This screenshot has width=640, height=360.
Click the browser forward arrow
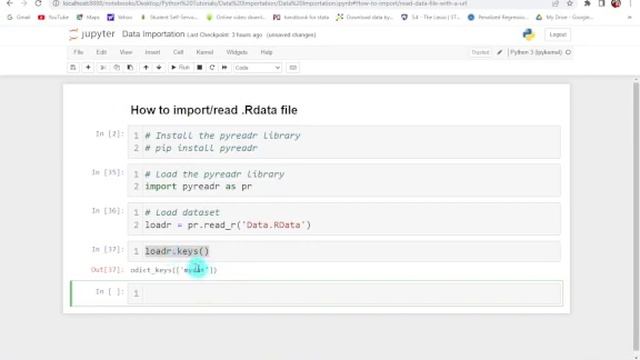click(24, 3)
